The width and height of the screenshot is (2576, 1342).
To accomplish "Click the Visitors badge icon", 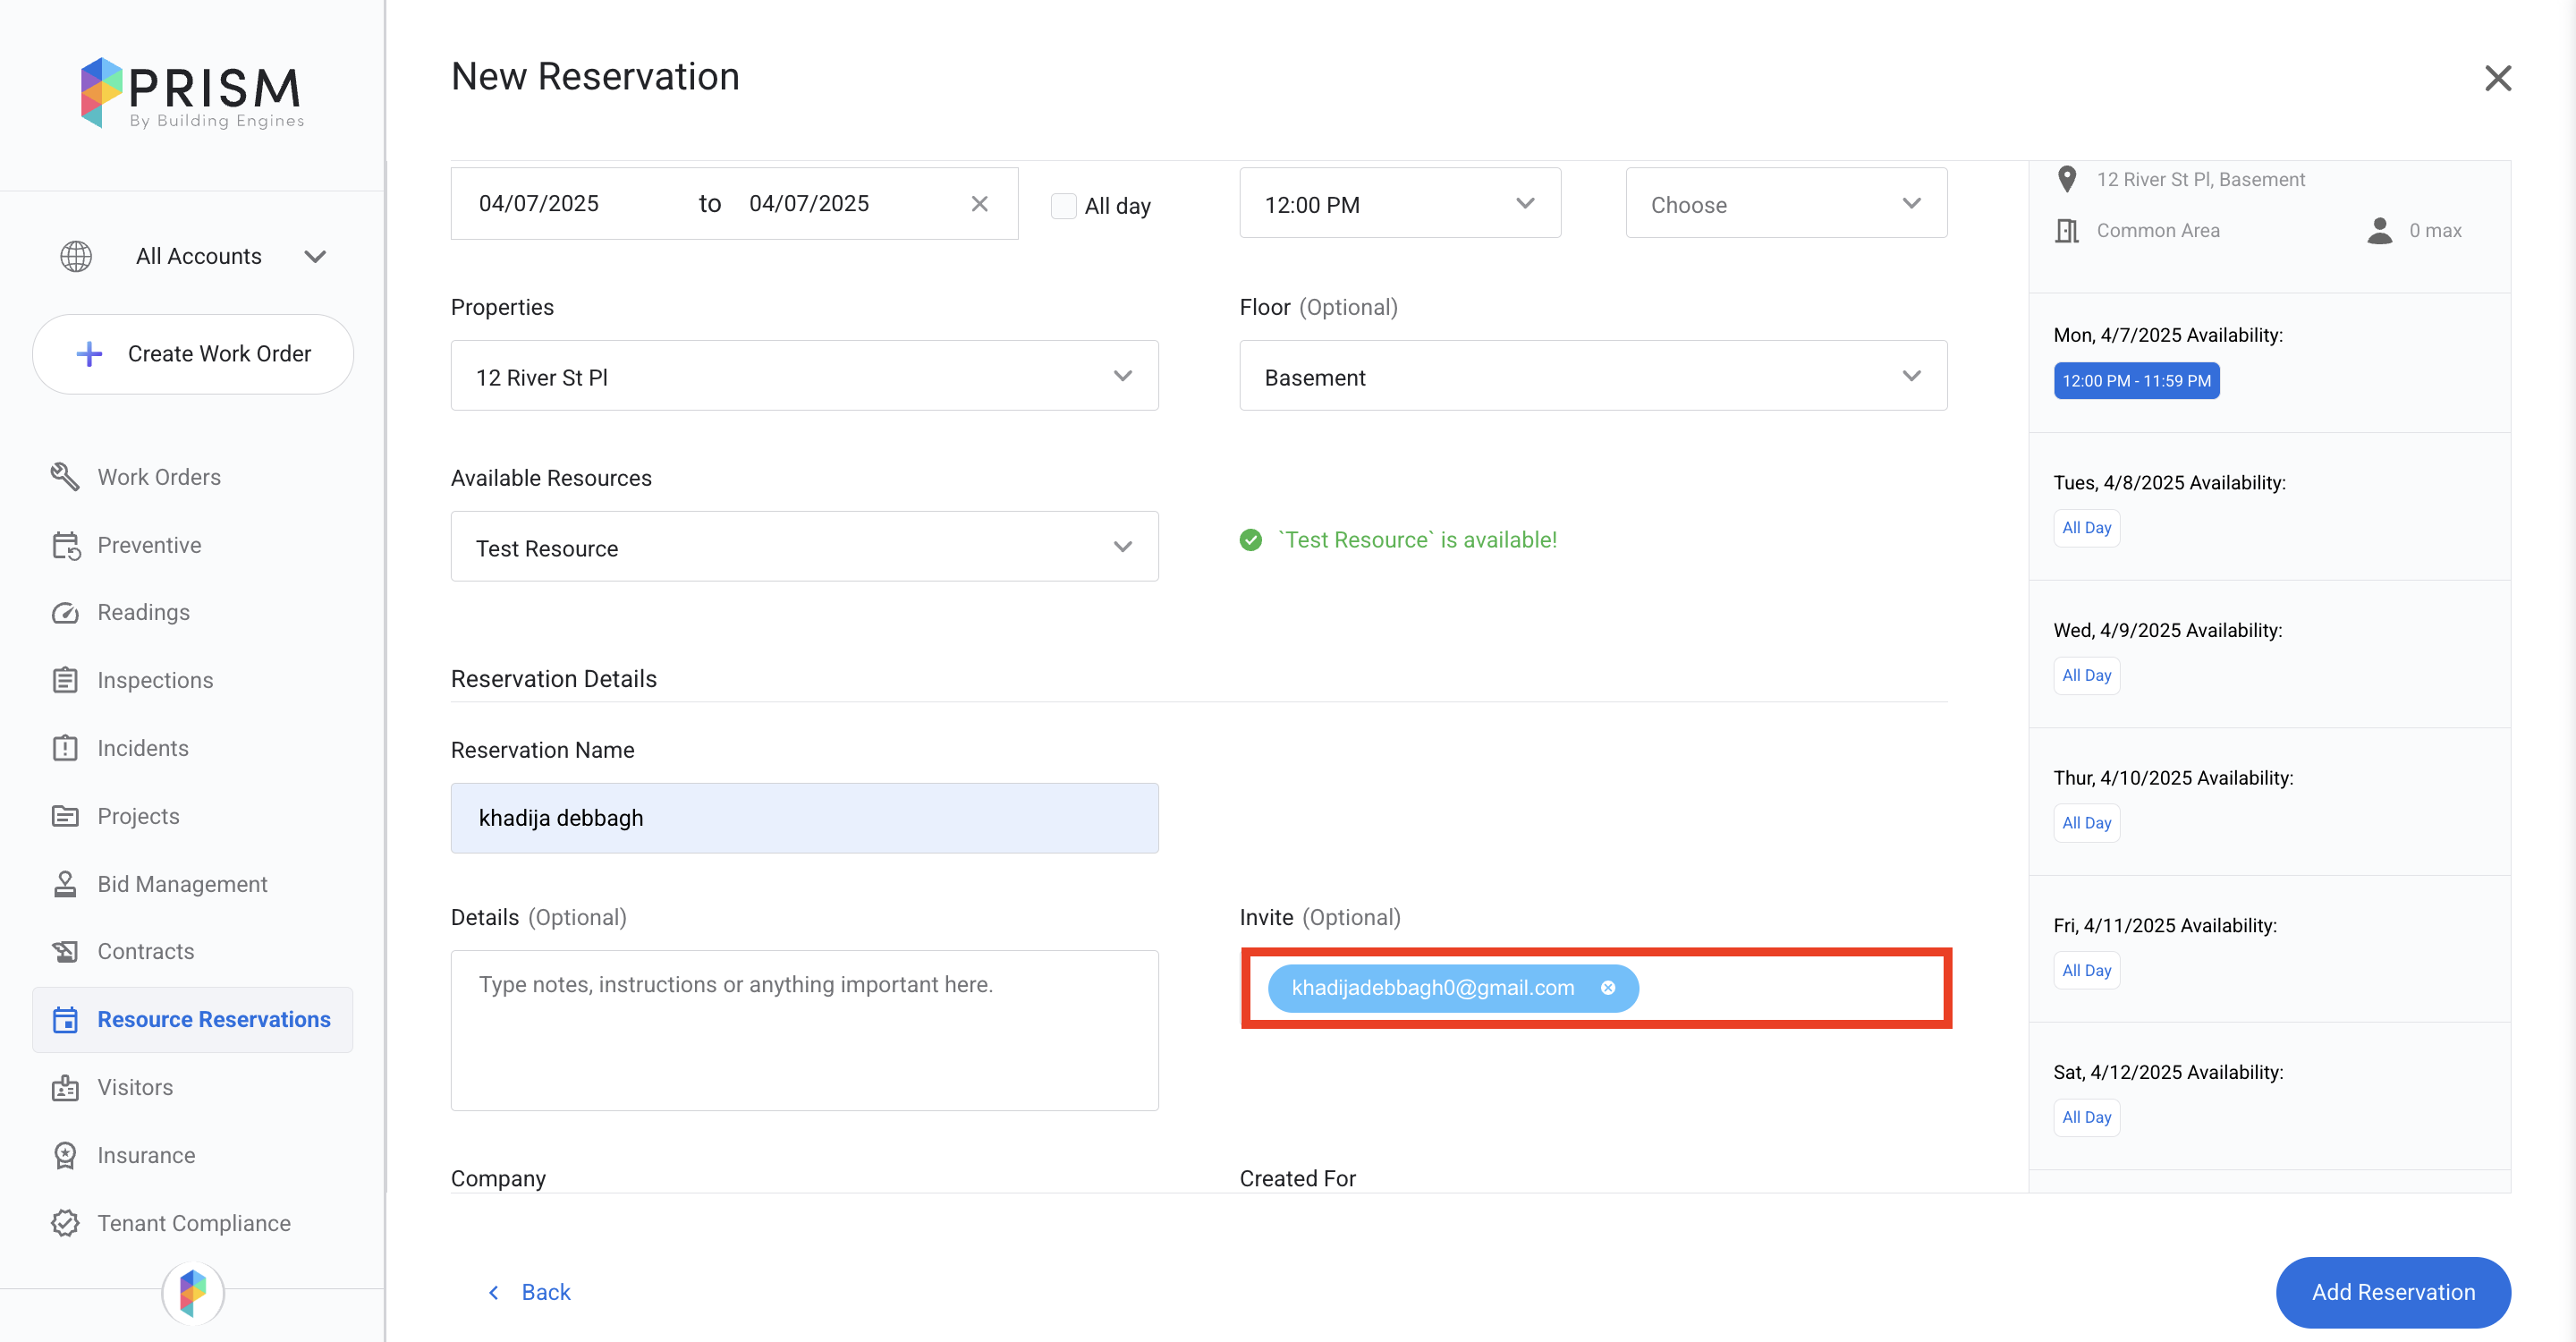I will click(x=65, y=1087).
